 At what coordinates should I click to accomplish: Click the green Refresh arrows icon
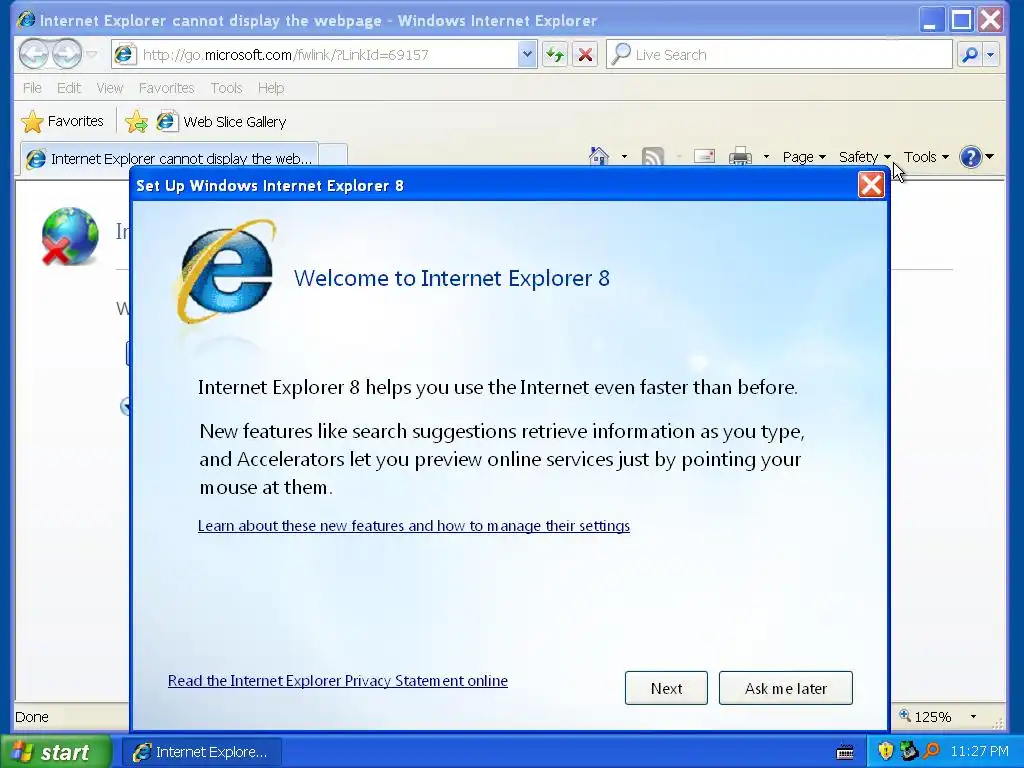[x=555, y=55]
